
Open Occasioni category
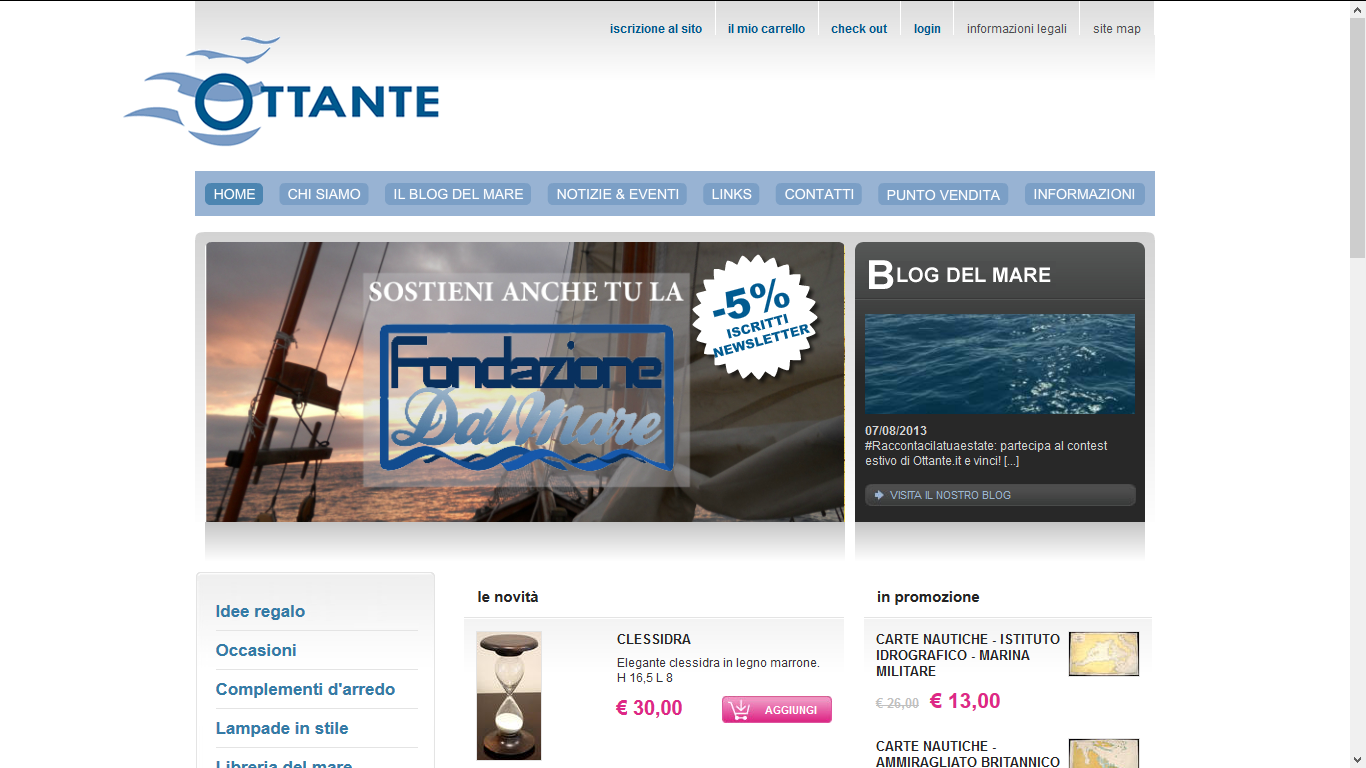256,650
